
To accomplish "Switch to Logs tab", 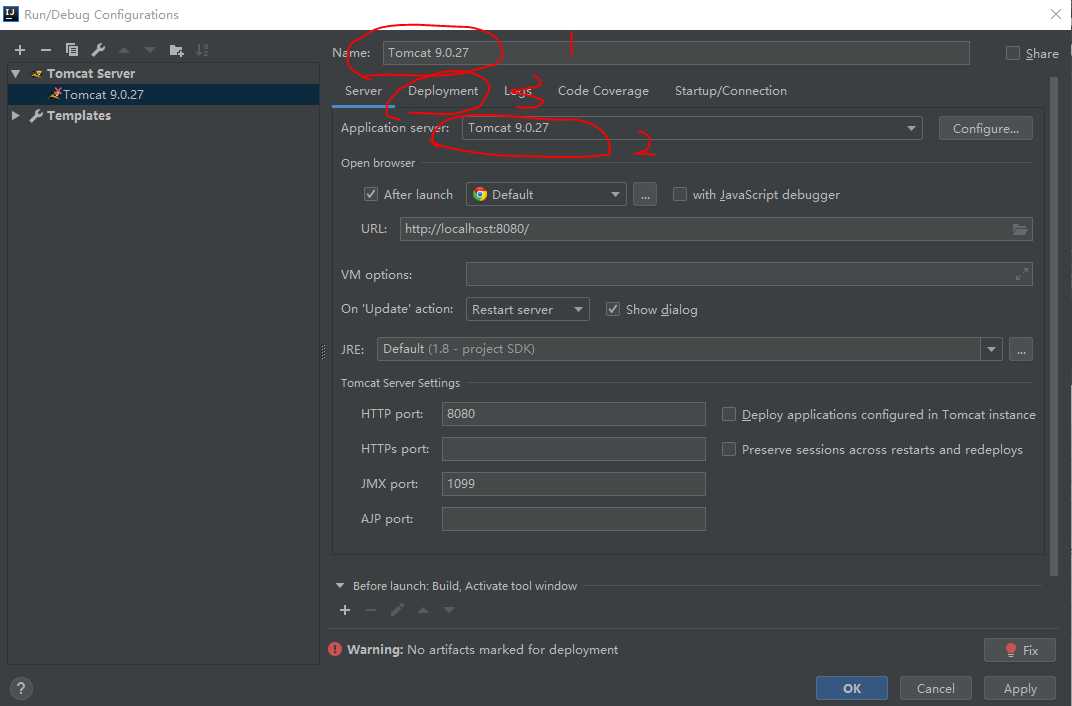I will tap(518, 91).
